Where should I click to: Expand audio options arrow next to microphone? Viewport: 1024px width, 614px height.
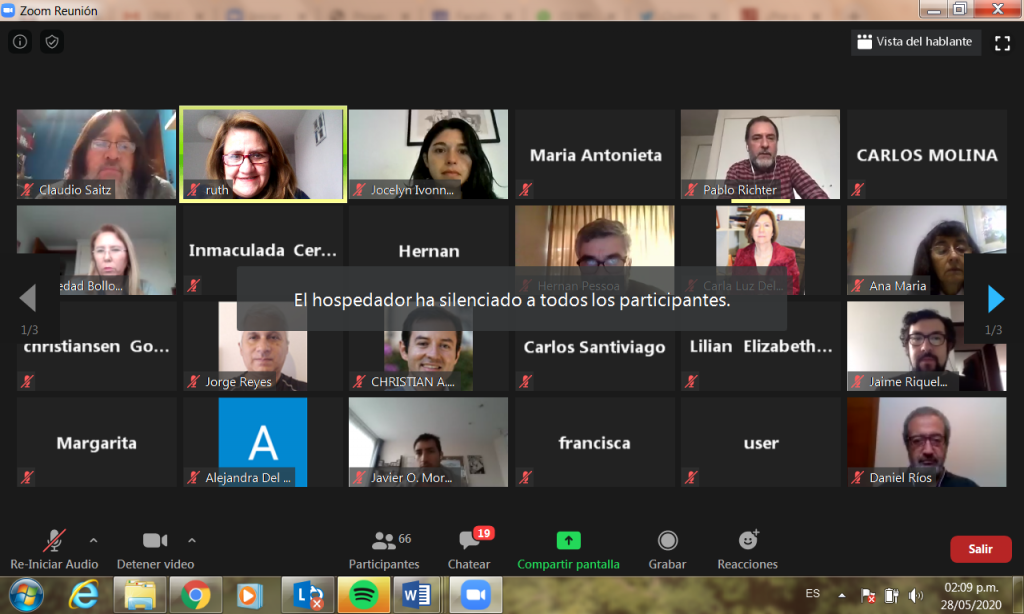pos(94,540)
